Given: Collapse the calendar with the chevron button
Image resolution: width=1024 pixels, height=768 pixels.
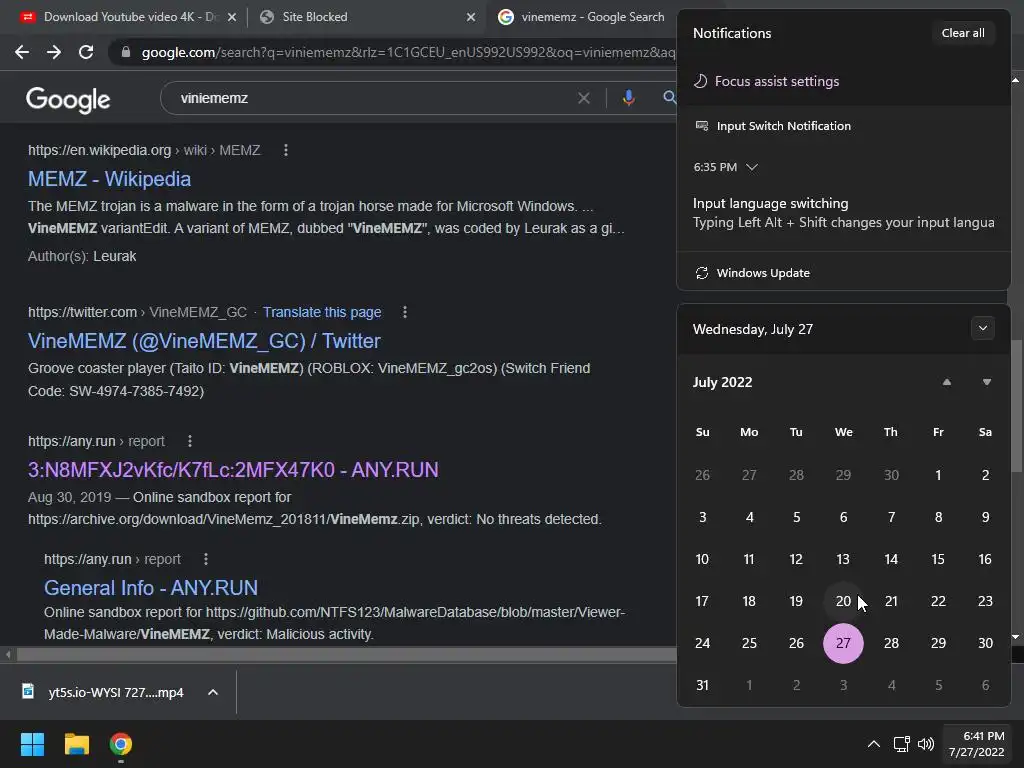Looking at the screenshot, I should coord(982,328).
